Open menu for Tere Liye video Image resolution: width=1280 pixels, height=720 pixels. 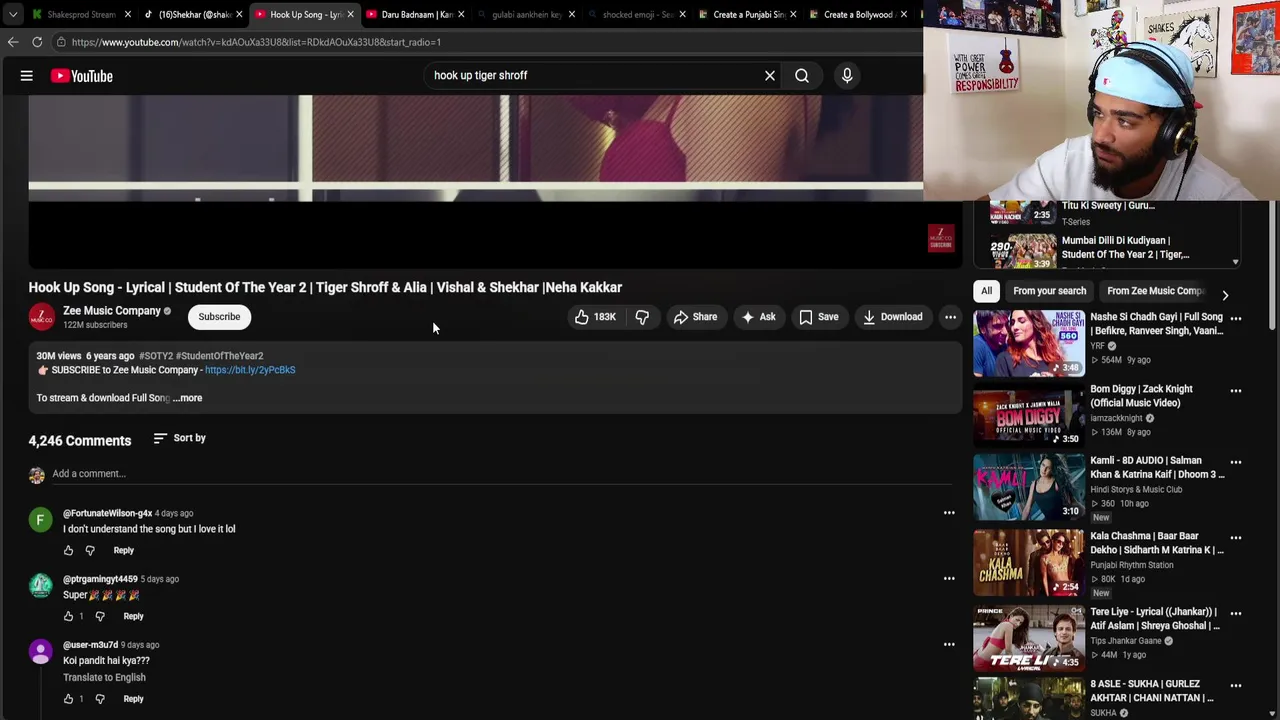click(1236, 613)
